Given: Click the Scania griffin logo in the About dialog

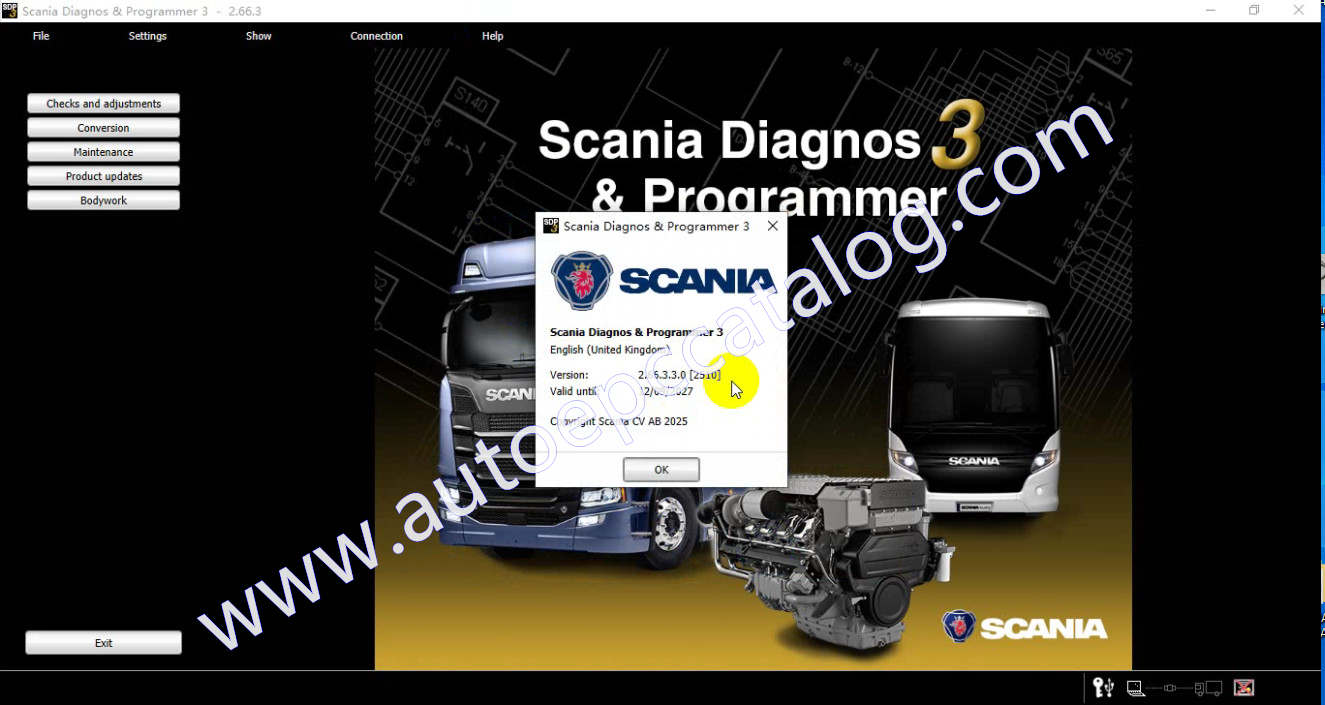Looking at the screenshot, I should coord(583,281).
